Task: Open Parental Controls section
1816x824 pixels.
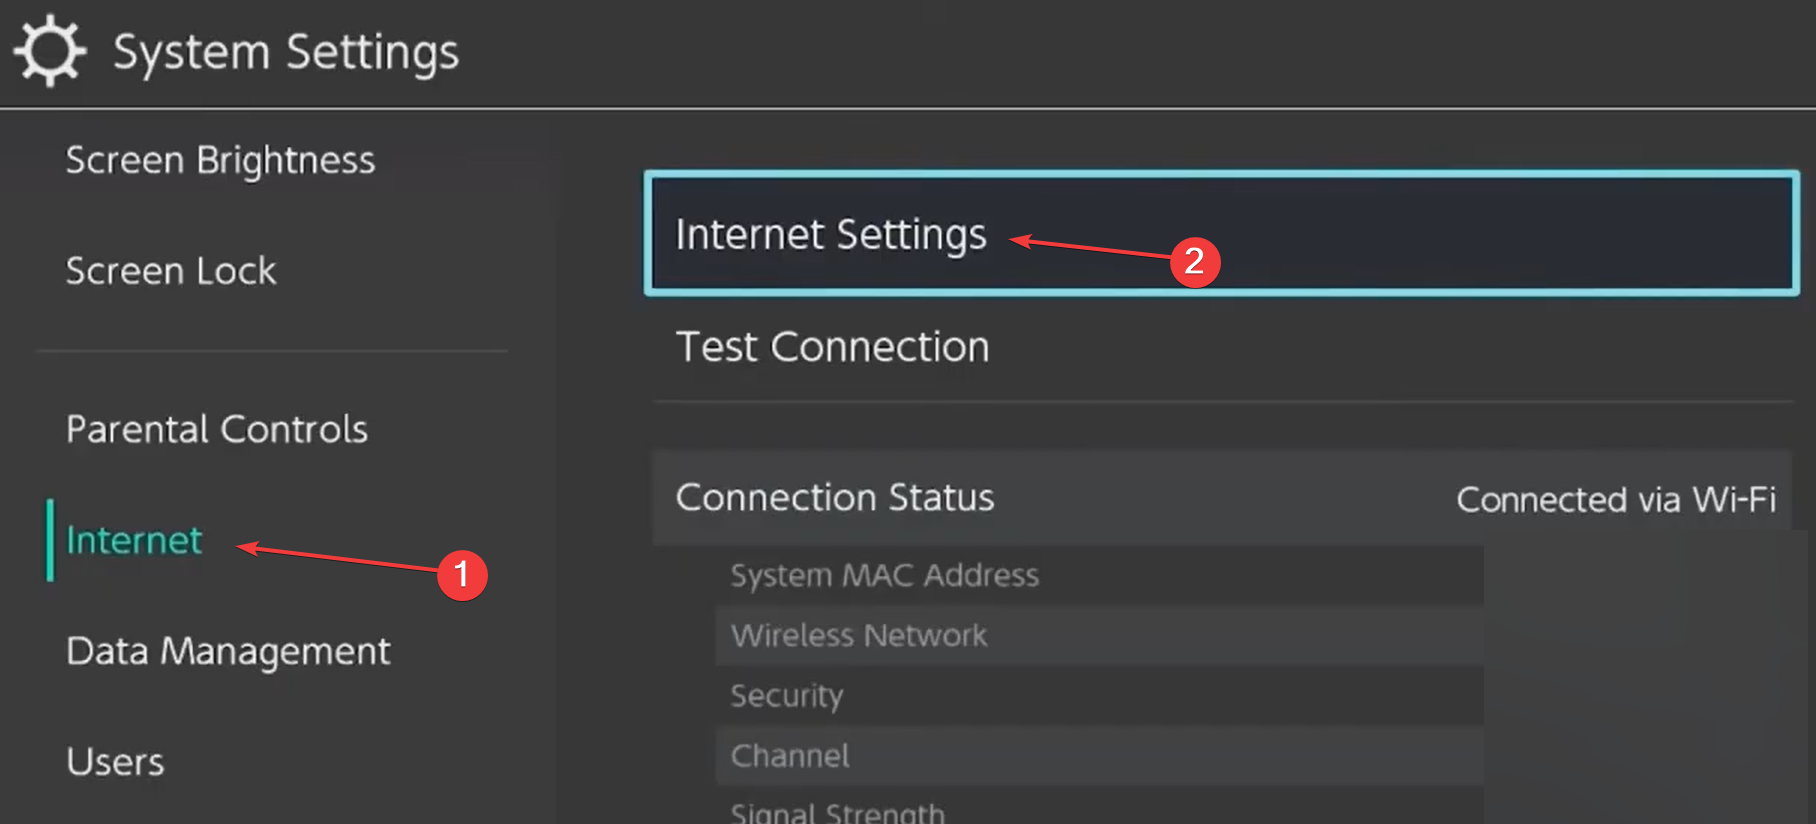Action: pyautogui.click(x=217, y=429)
